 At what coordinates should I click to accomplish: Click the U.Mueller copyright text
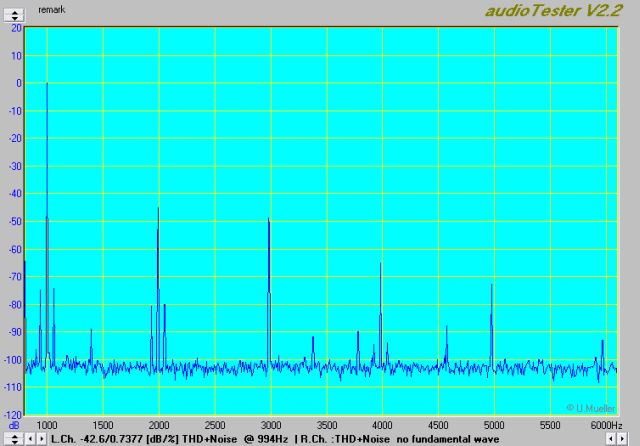tap(590, 408)
